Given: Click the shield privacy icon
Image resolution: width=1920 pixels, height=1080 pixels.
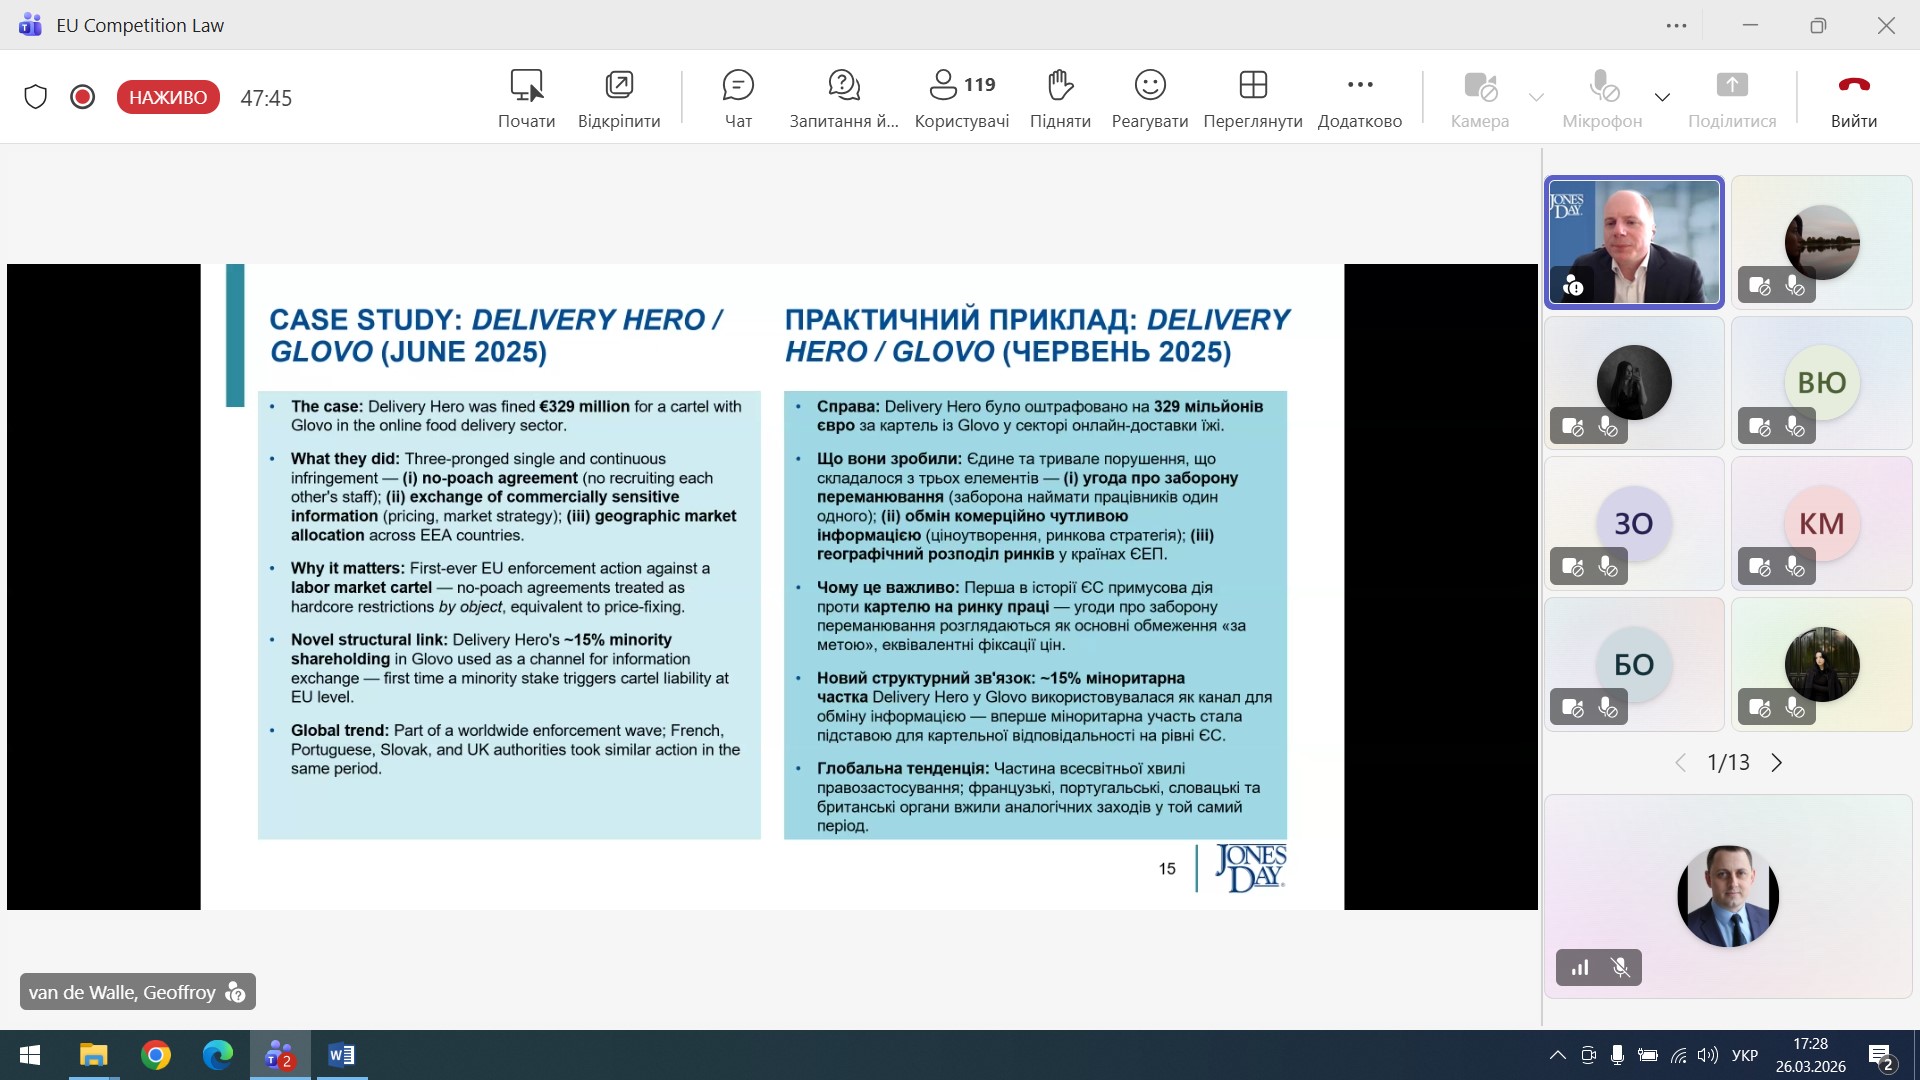Looking at the screenshot, I should 36,97.
